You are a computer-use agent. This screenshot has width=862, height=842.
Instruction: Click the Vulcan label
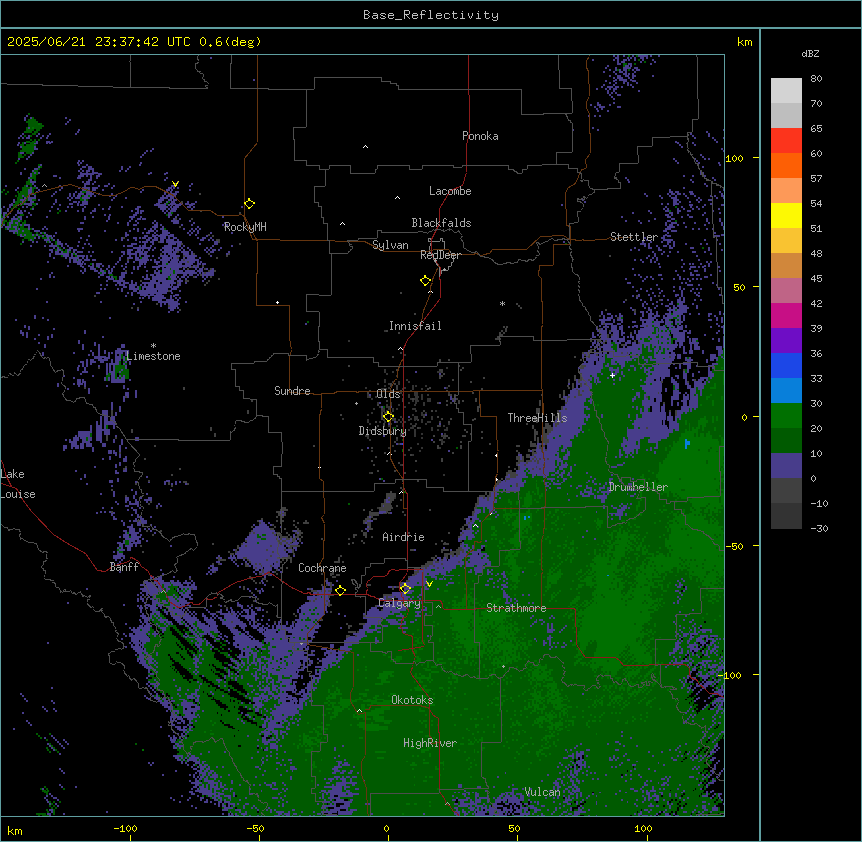(x=542, y=792)
